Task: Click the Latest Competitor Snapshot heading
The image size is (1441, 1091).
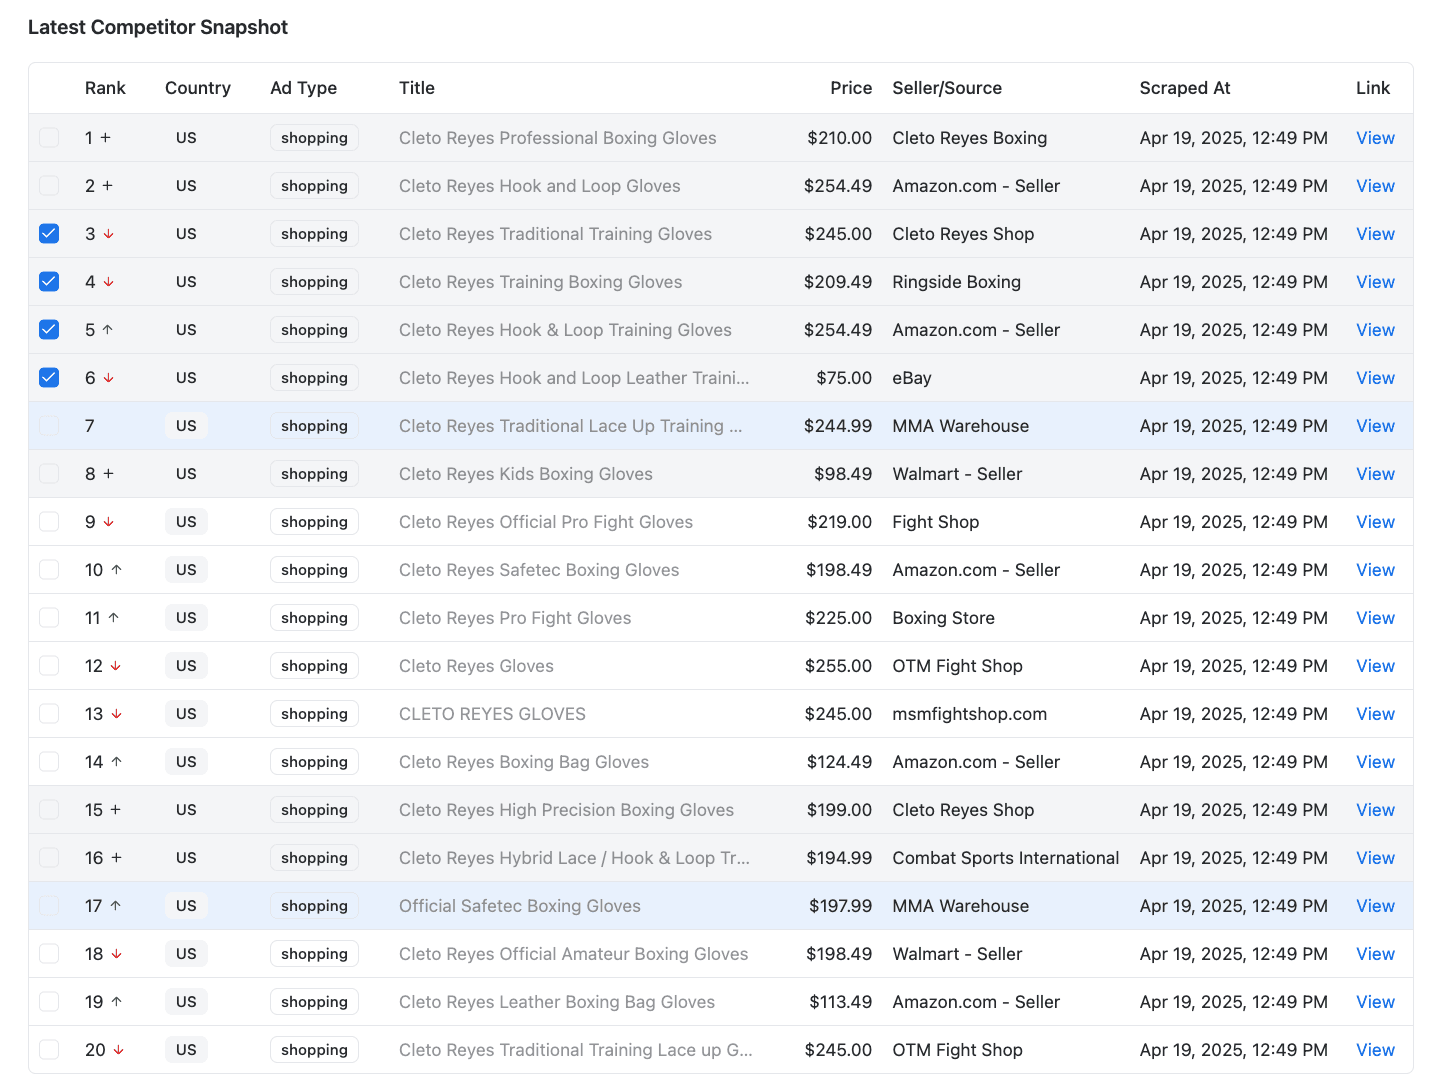Action: (158, 27)
